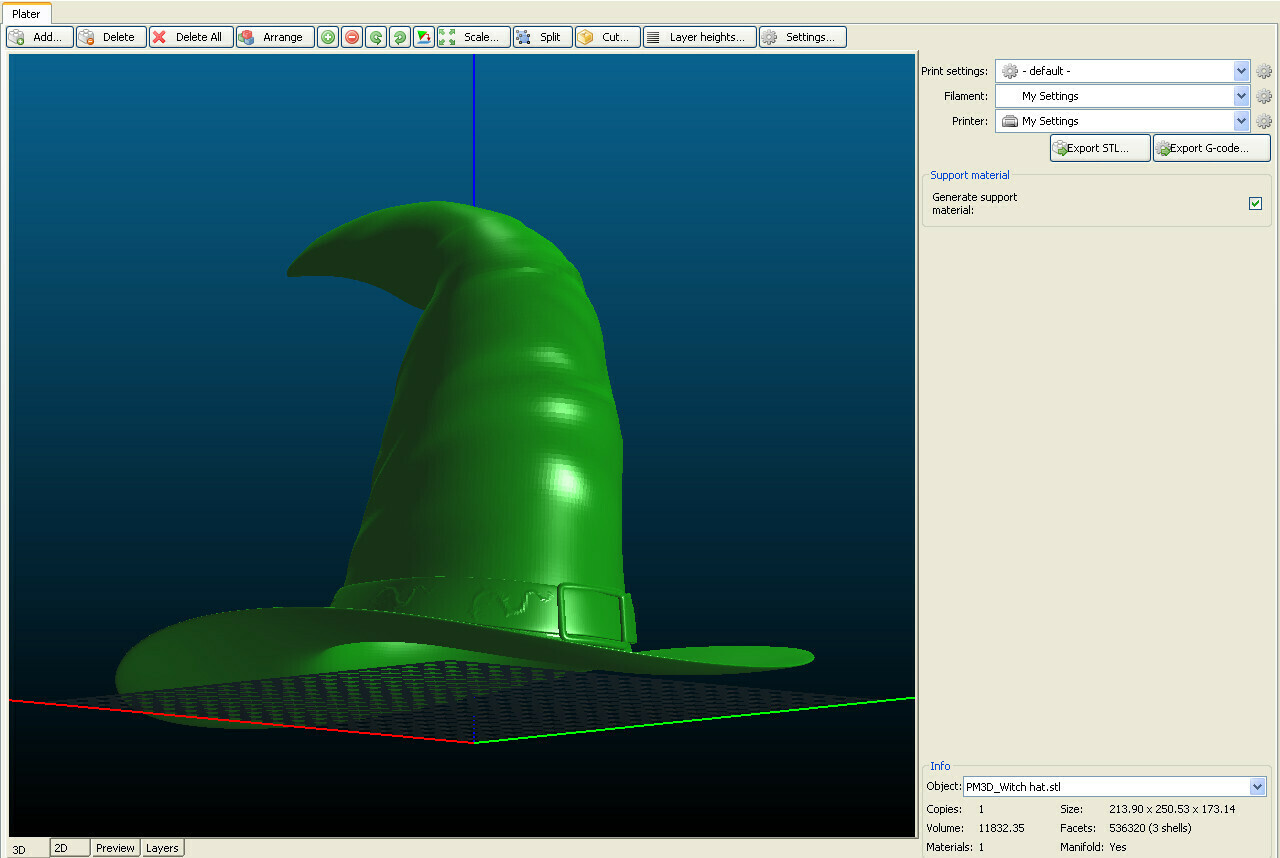Click Export STL button
Viewport: 1280px width, 858px height.
(1099, 148)
